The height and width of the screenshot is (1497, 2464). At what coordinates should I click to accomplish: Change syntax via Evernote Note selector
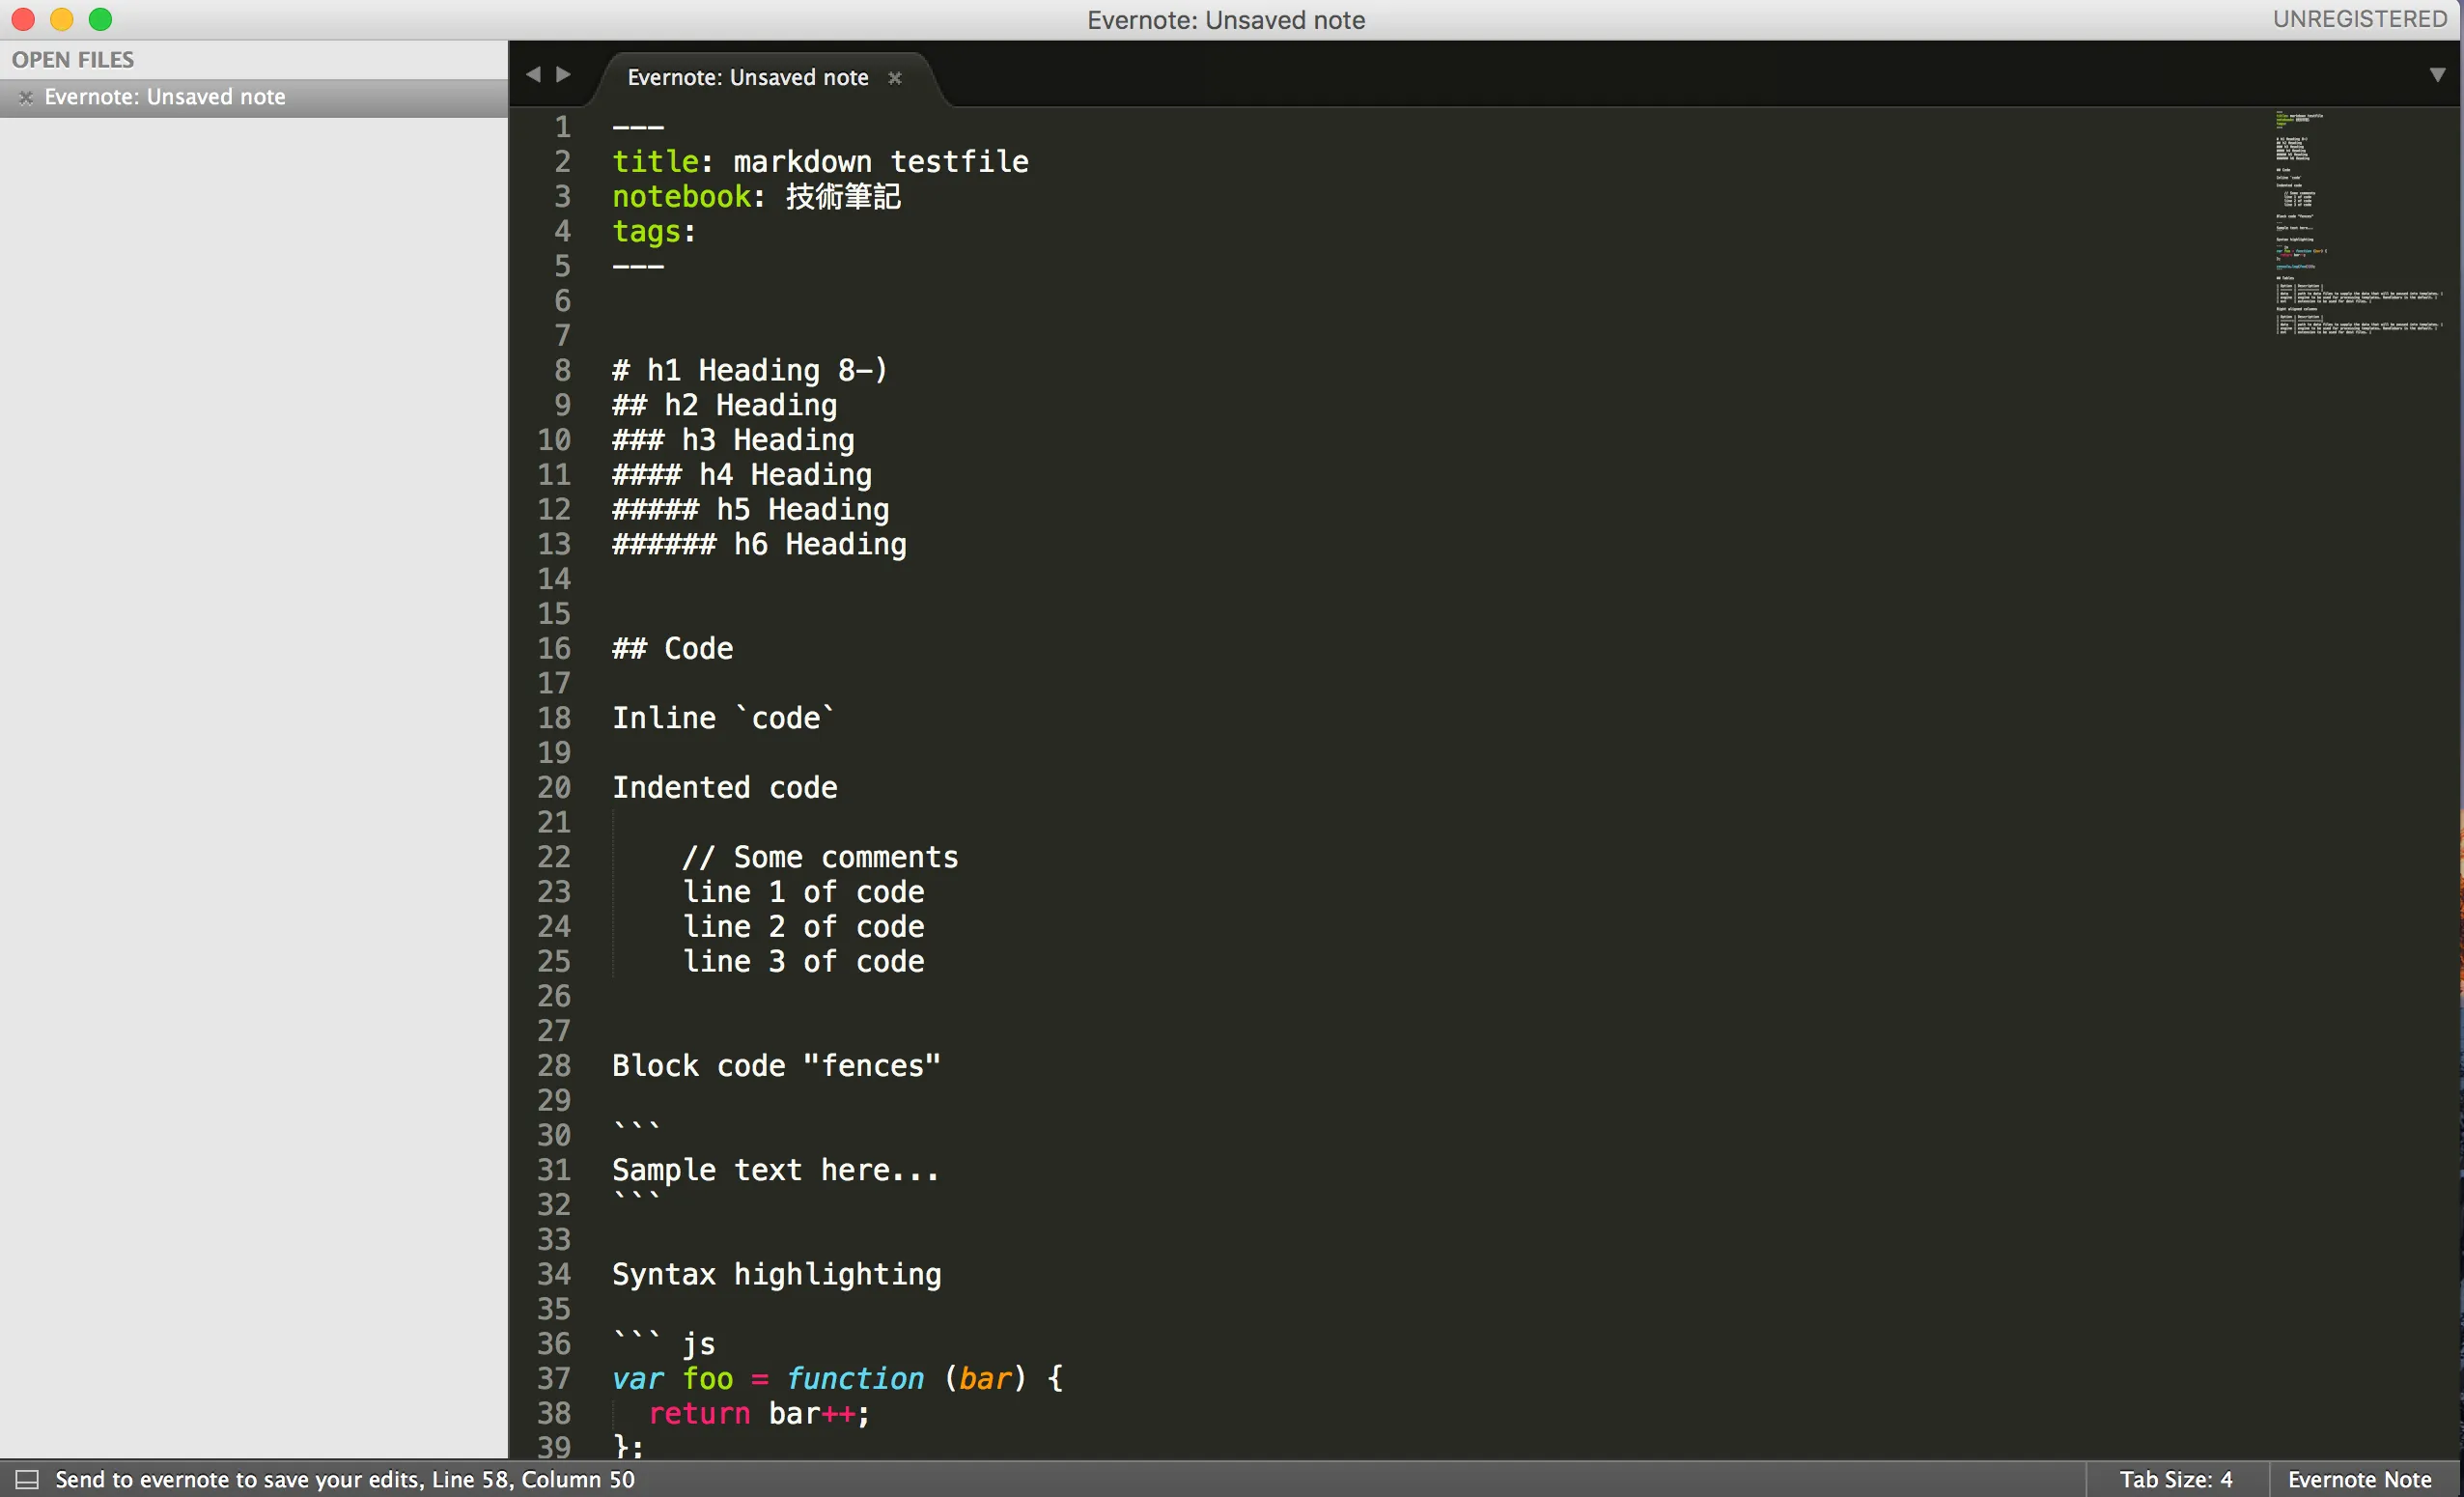point(2358,1479)
